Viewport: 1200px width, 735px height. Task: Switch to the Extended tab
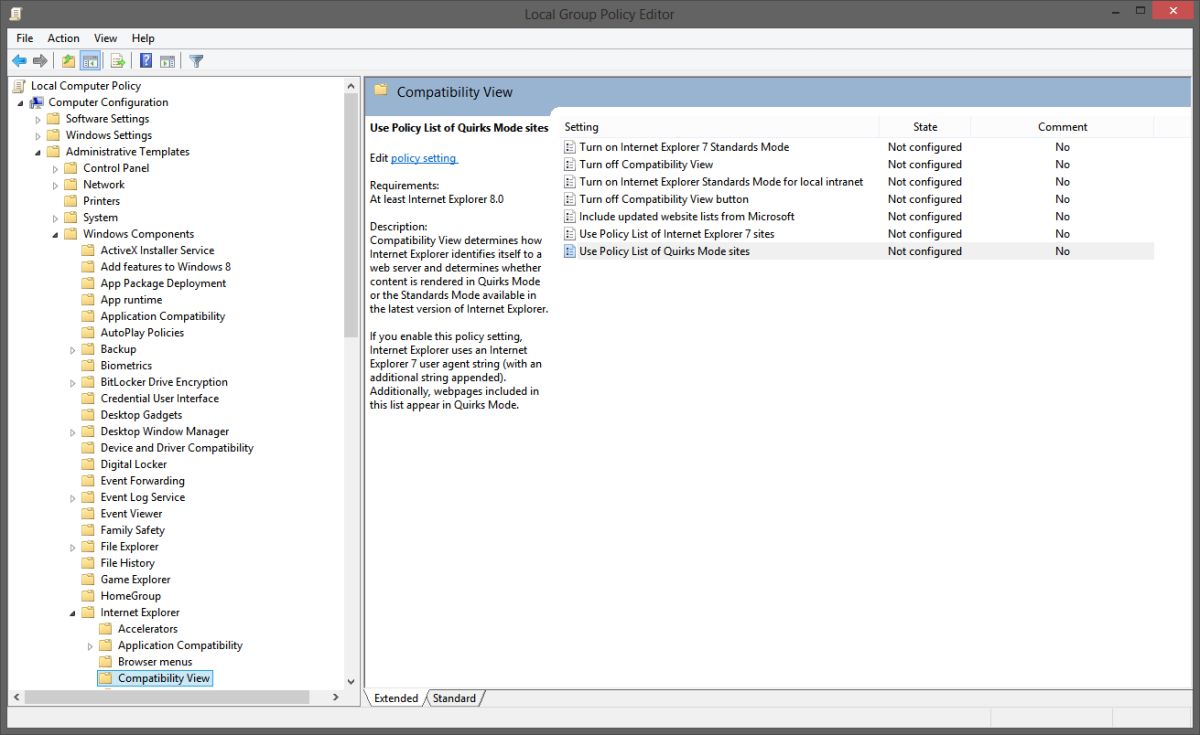(396, 698)
